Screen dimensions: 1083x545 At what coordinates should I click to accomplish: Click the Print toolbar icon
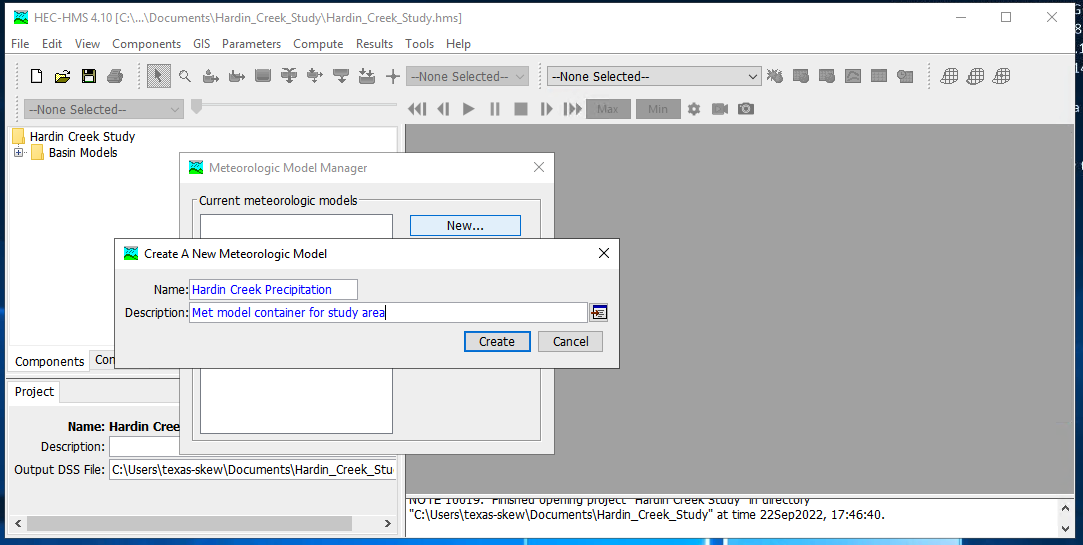[115, 76]
